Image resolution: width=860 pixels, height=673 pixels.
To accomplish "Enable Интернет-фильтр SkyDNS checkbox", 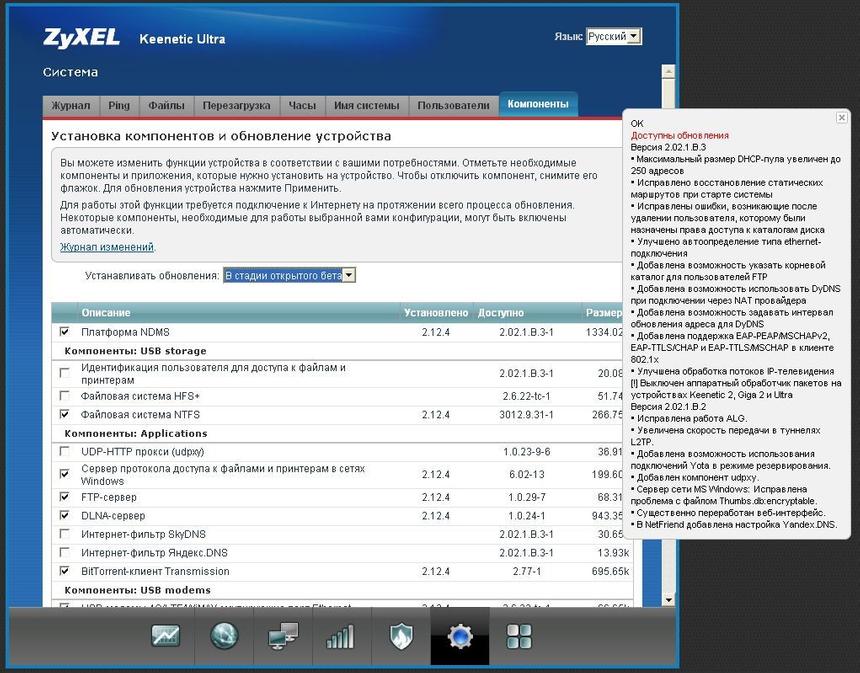I will coord(65,534).
